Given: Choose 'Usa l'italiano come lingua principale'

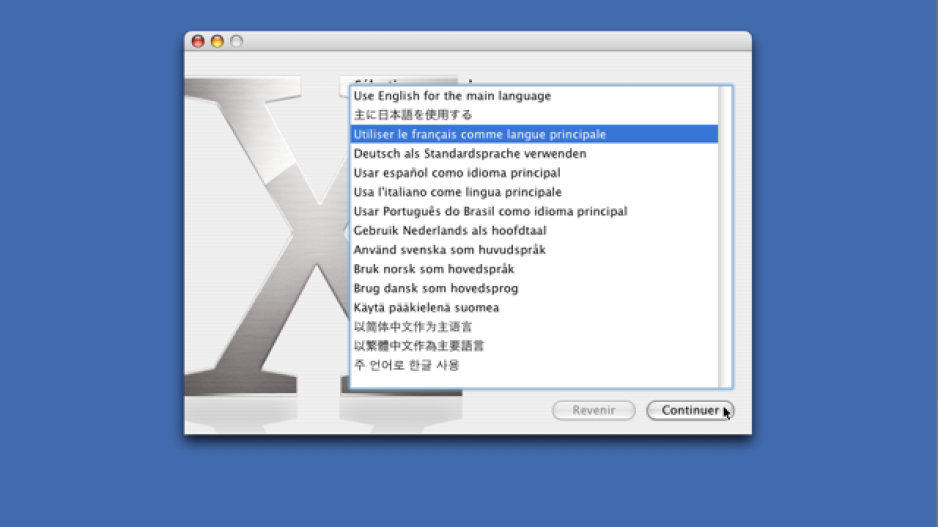Looking at the screenshot, I should coord(534,191).
